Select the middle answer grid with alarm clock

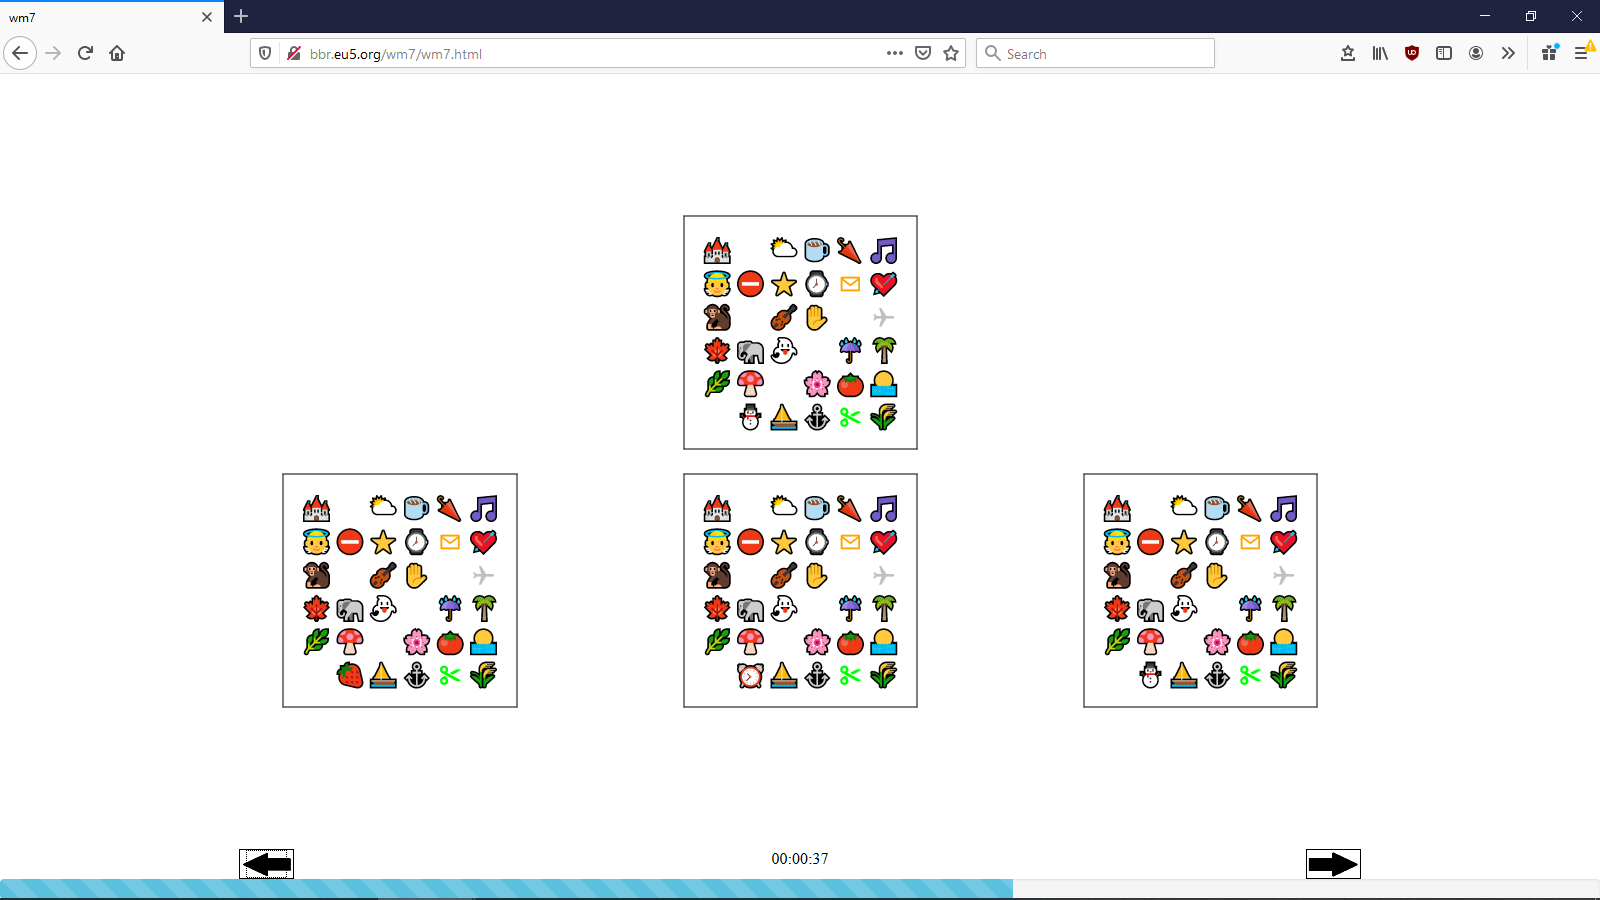[x=800, y=591]
